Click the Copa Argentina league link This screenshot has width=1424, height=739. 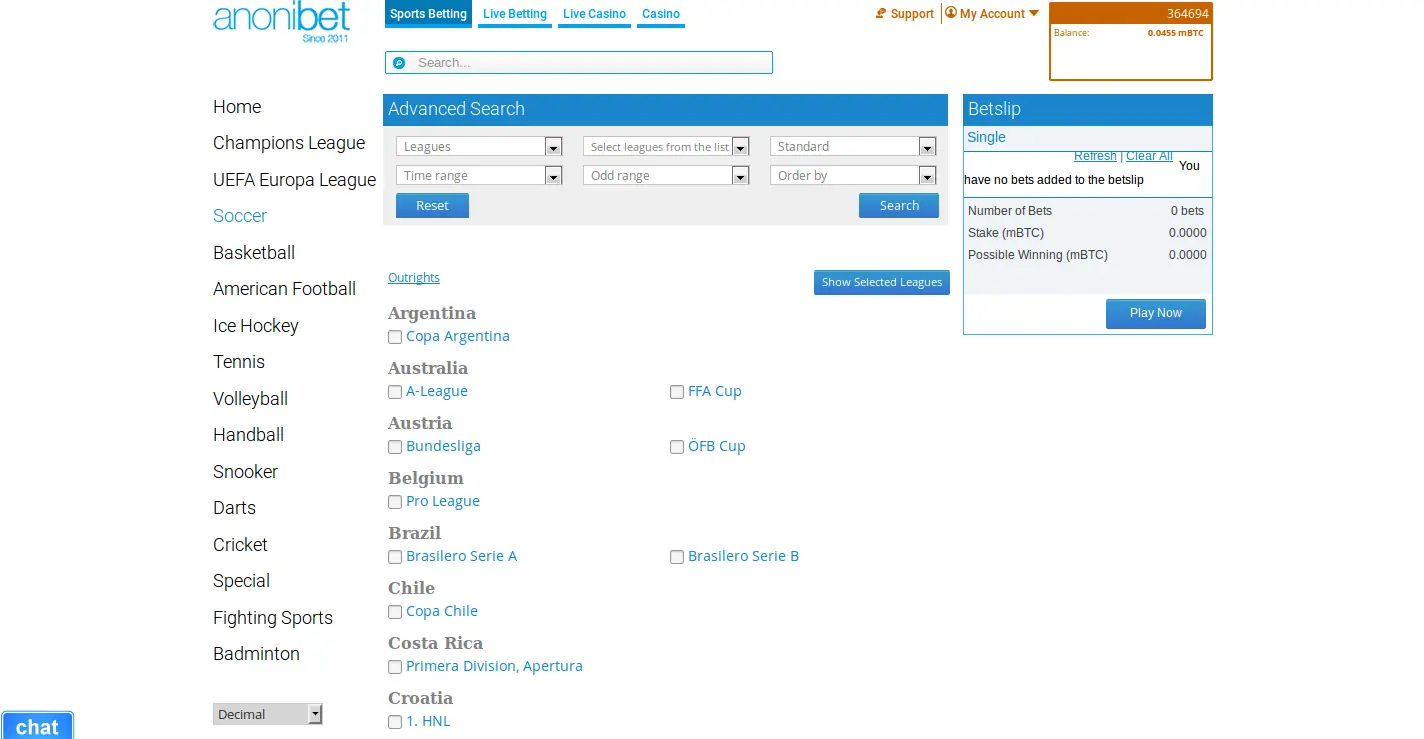(458, 337)
